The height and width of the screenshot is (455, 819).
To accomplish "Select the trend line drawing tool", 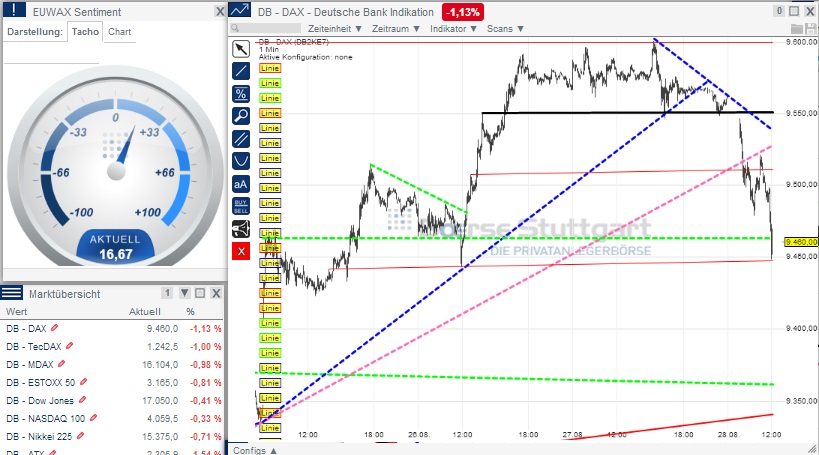I will click(241, 71).
